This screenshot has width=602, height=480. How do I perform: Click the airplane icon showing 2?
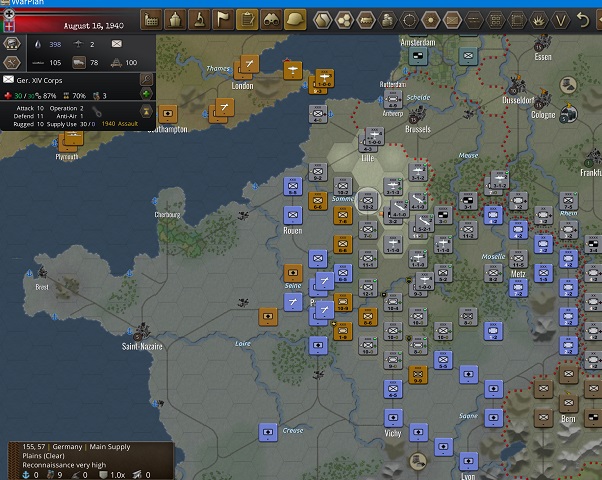pyautogui.click(x=78, y=44)
